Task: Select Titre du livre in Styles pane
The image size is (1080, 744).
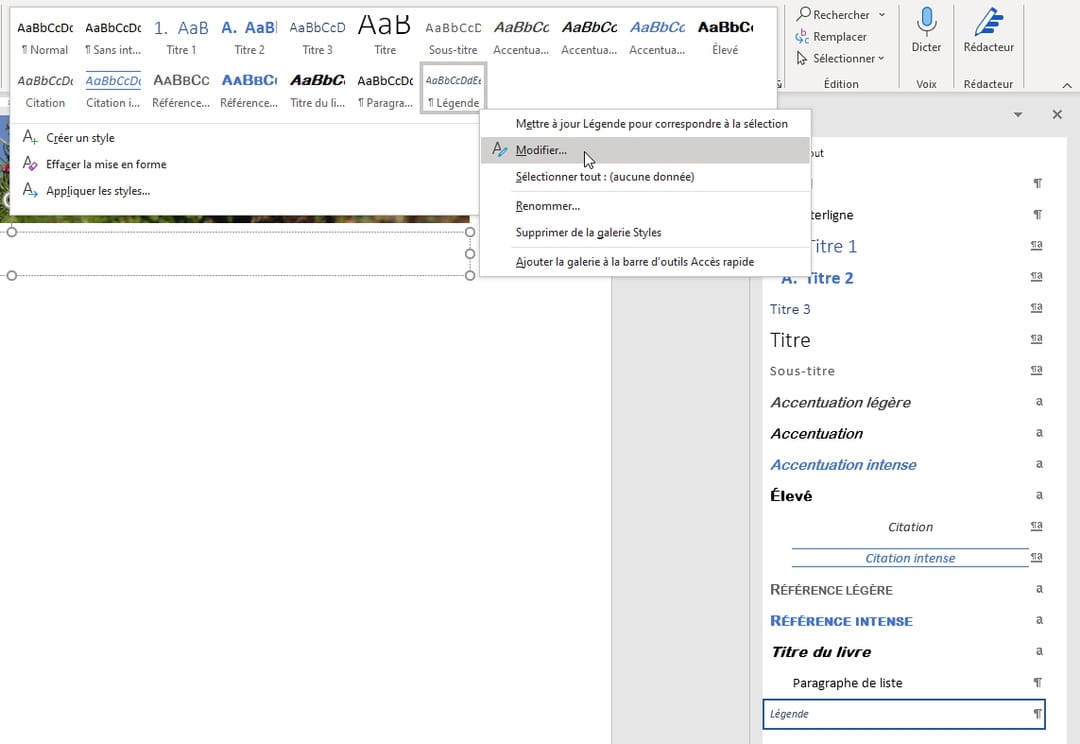Action: tap(820, 652)
